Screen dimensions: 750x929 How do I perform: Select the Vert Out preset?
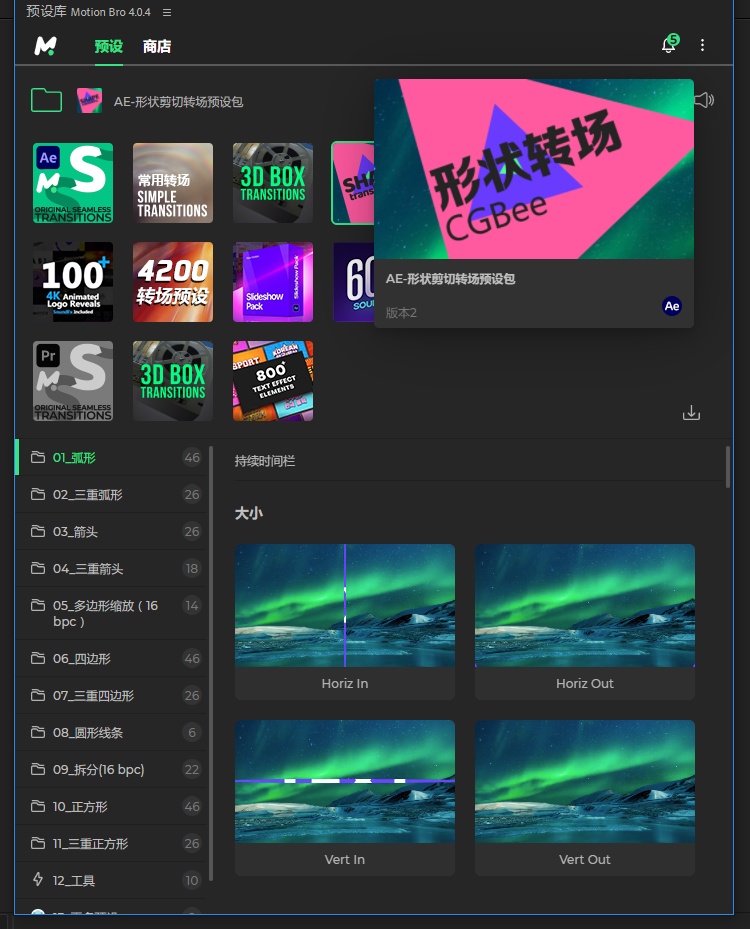pyautogui.click(x=585, y=797)
